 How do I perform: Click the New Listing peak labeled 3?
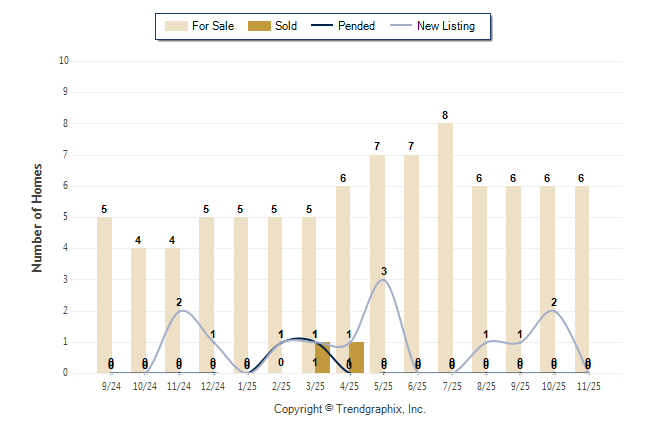[384, 279]
